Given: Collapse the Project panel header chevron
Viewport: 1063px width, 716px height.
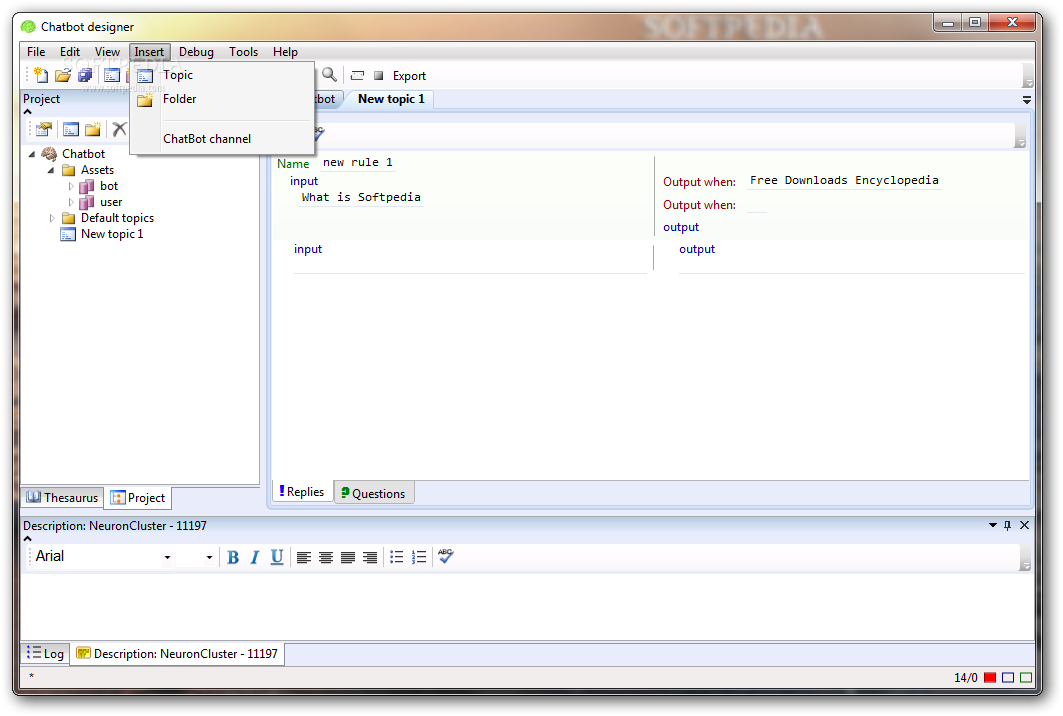Looking at the screenshot, I should pyautogui.click(x=28, y=112).
